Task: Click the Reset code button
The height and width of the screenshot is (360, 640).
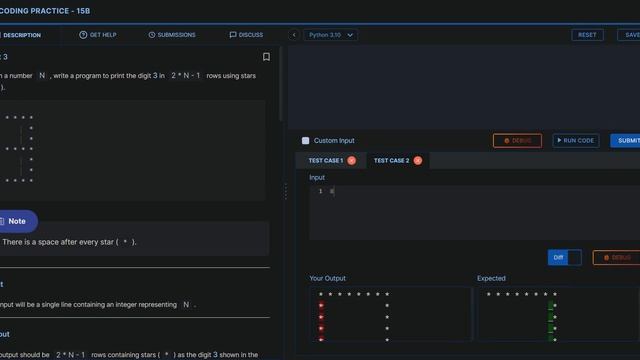Action: (587, 35)
